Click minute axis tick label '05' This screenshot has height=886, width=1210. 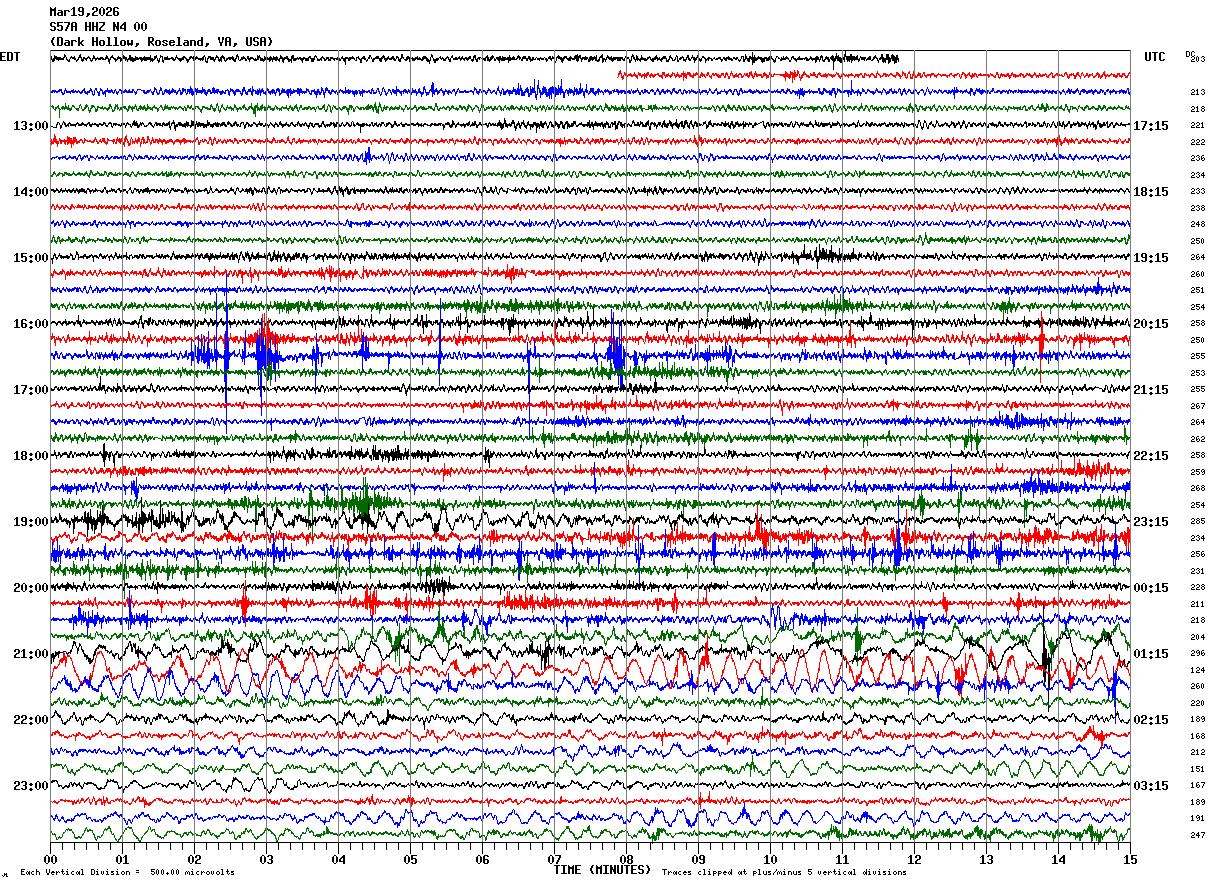click(410, 859)
